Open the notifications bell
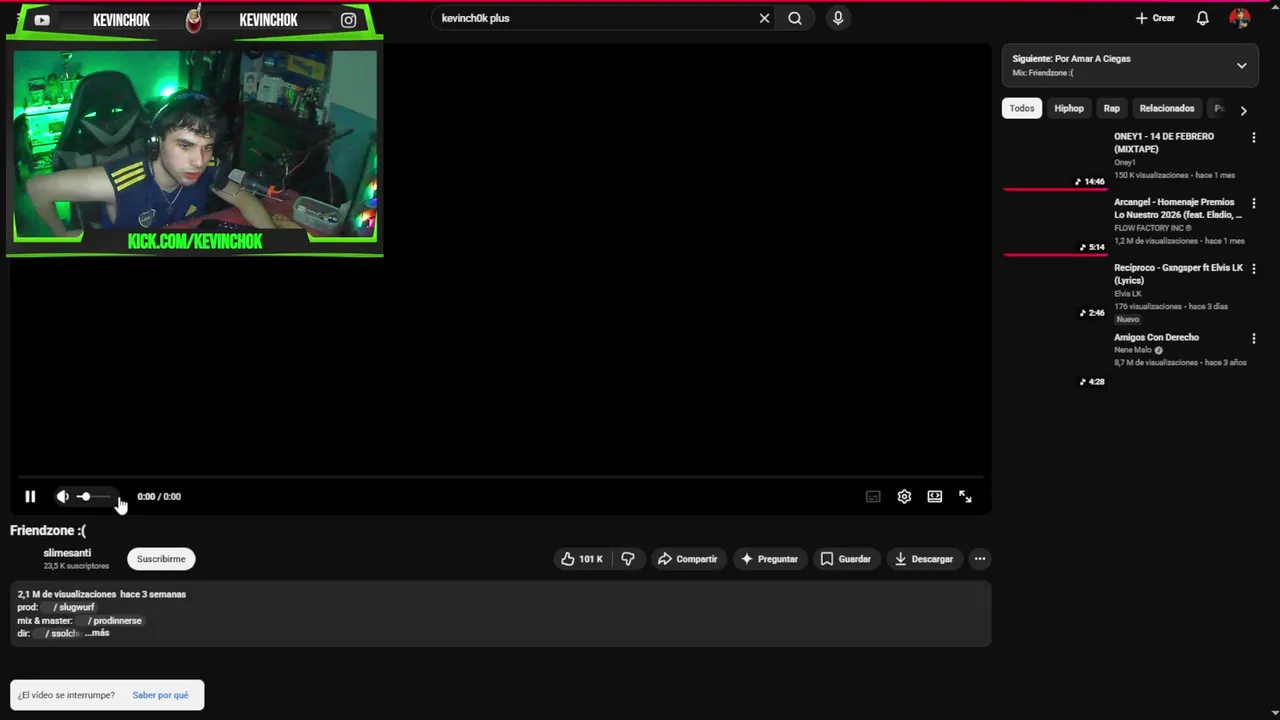 point(1203,18)
